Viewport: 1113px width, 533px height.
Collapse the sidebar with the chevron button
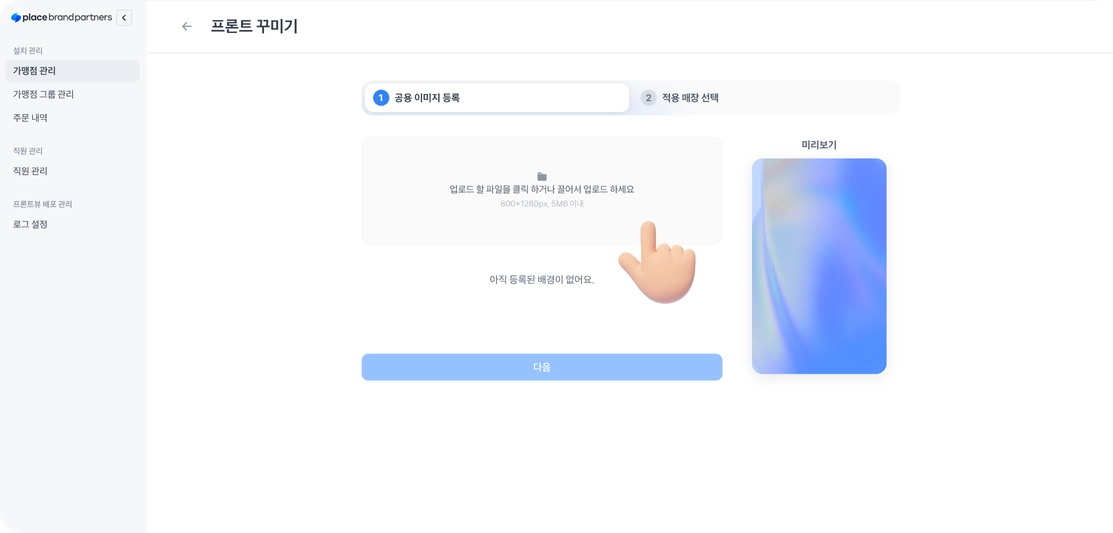[124, 18]
